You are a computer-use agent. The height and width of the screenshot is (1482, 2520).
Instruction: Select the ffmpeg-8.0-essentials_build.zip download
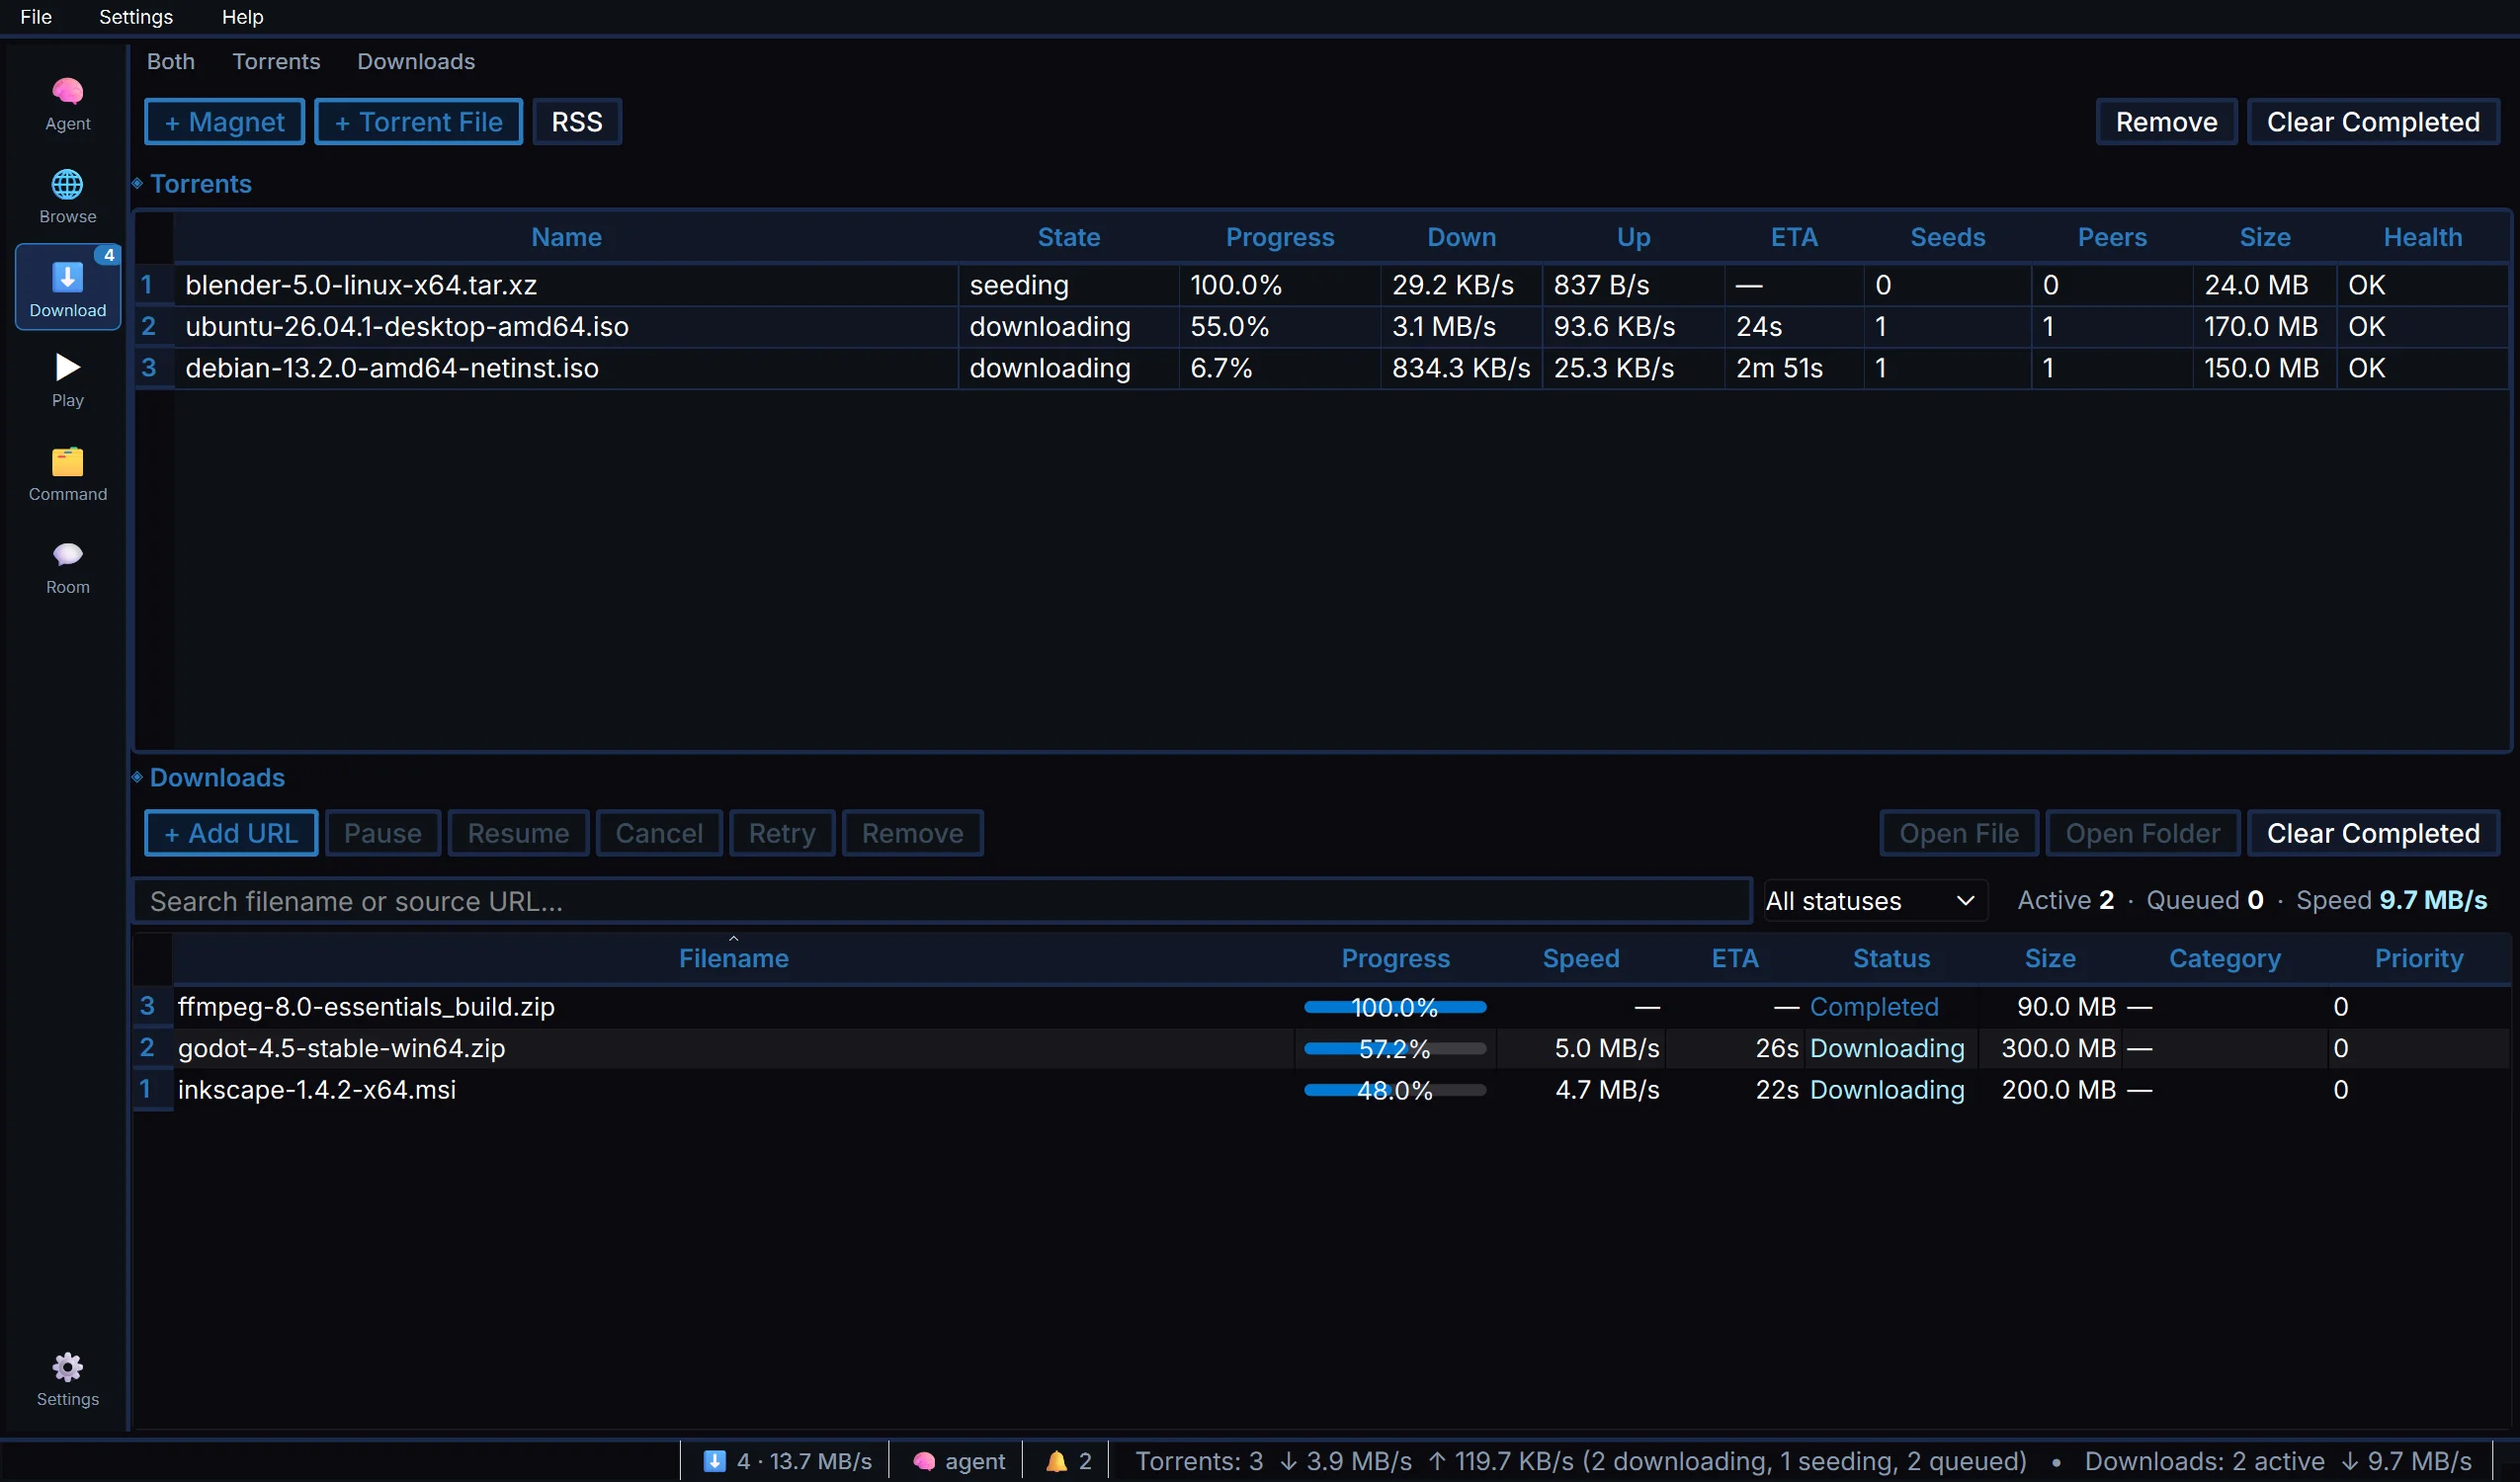click(1322, 1006)
